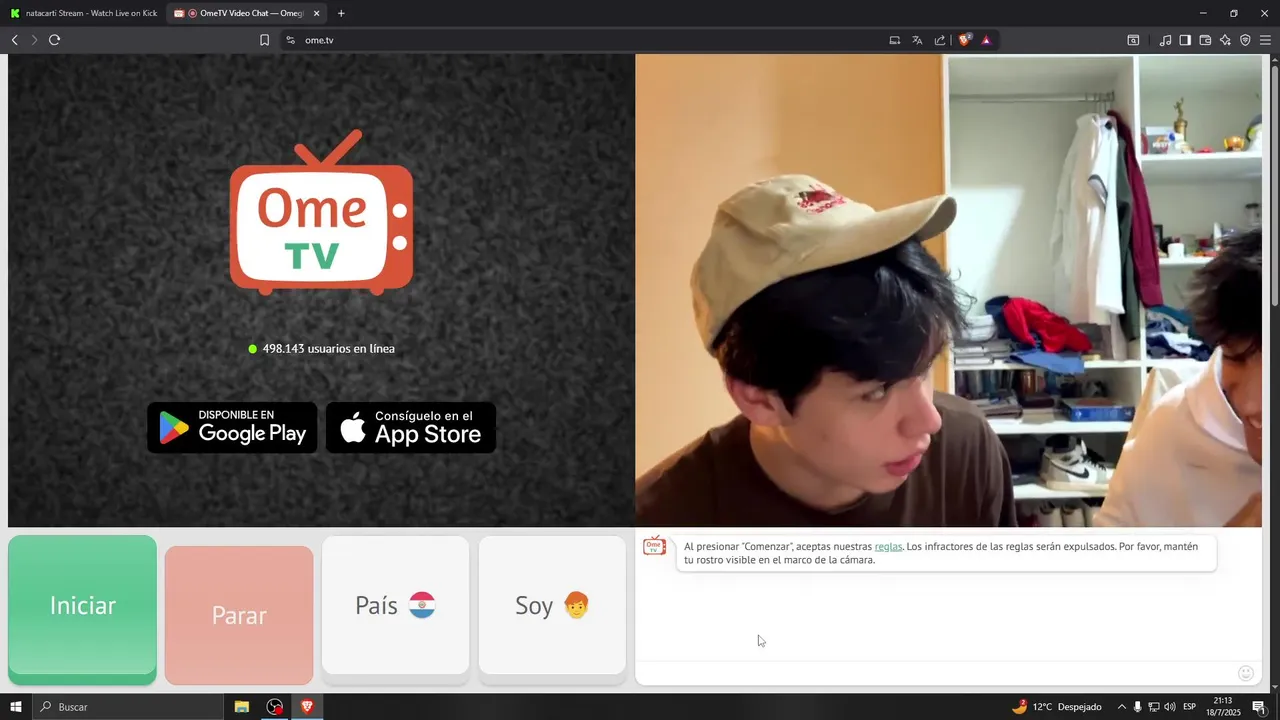Click the Parar button
This screenshot has width=1280, height=720.
pyautogui.click(x=239, y=615)
